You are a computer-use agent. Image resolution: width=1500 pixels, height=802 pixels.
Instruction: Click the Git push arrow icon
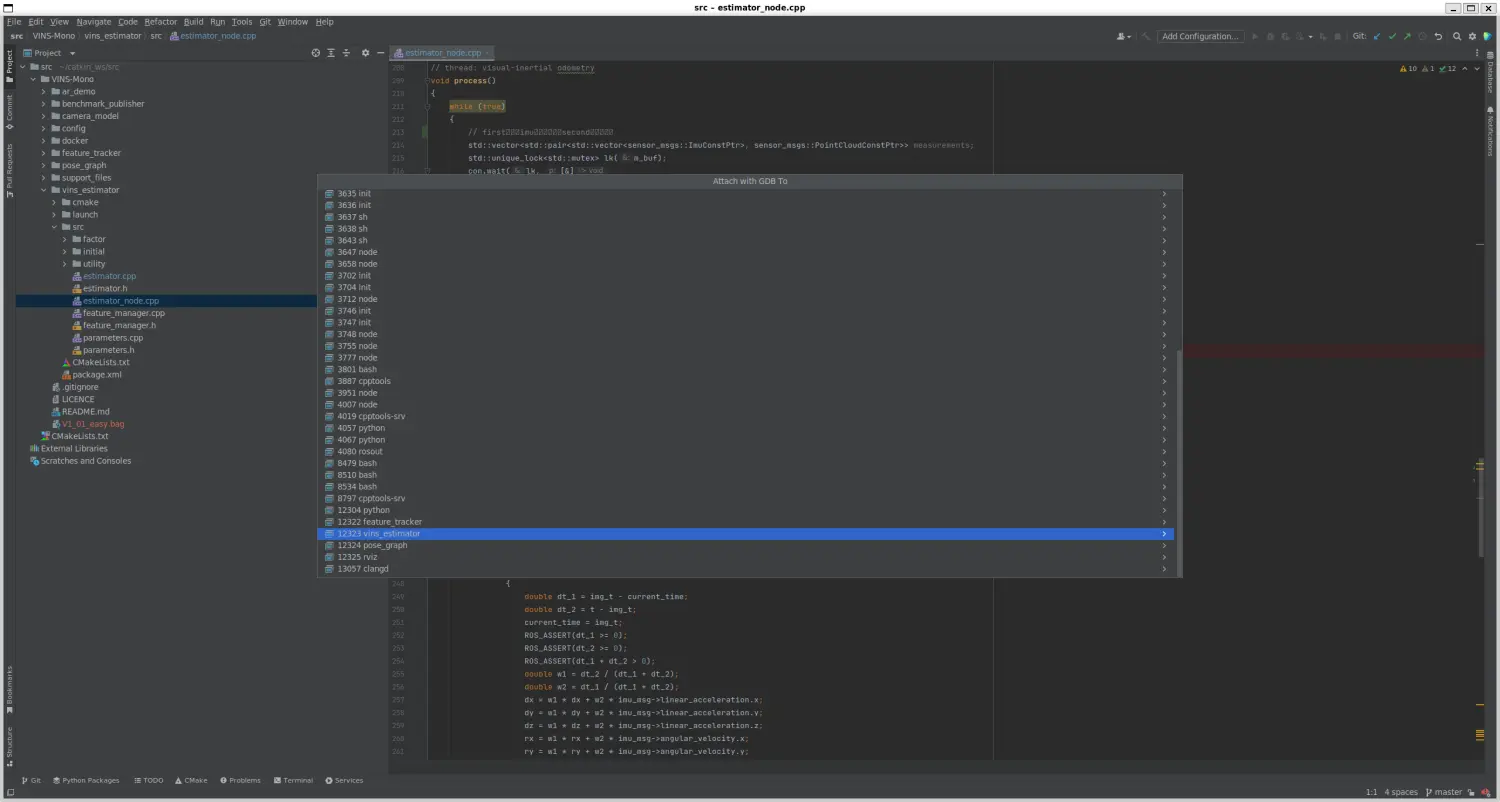[1407, 36]
